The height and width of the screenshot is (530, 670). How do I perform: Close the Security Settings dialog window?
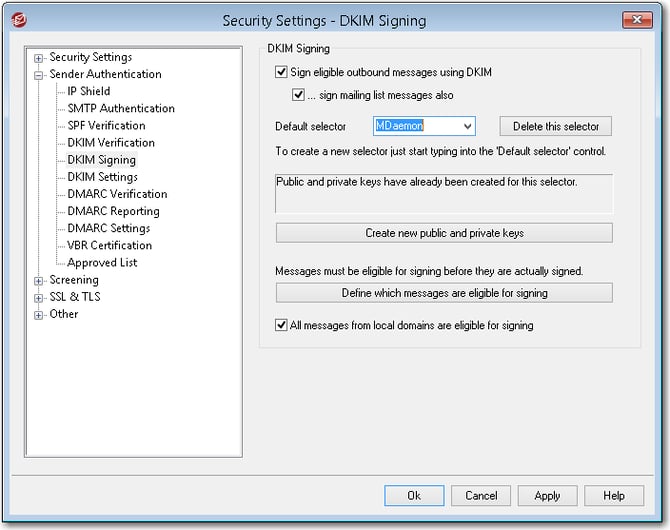637,20
